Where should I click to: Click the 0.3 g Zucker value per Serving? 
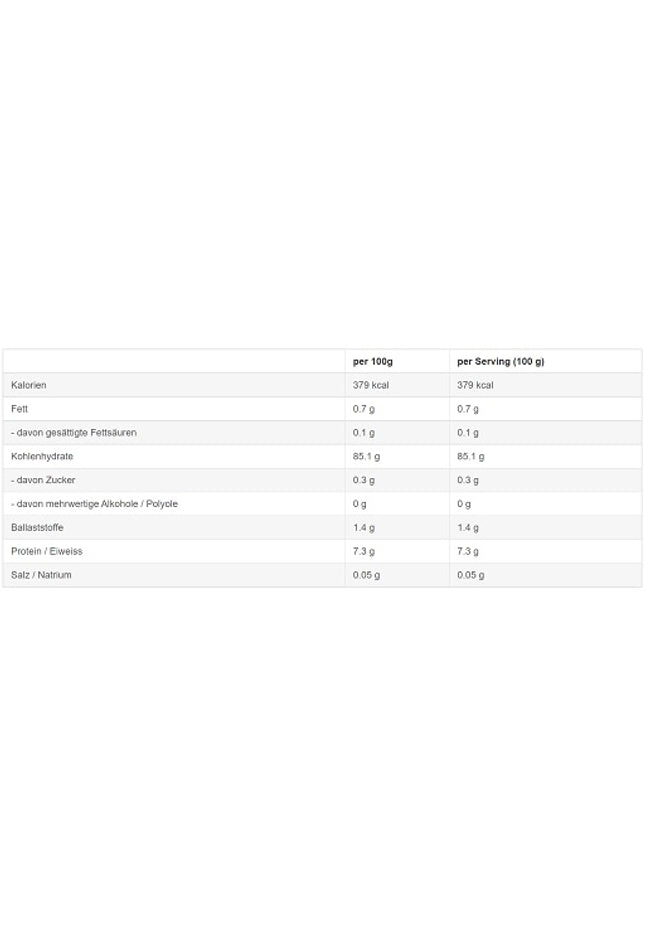[468, 480]
